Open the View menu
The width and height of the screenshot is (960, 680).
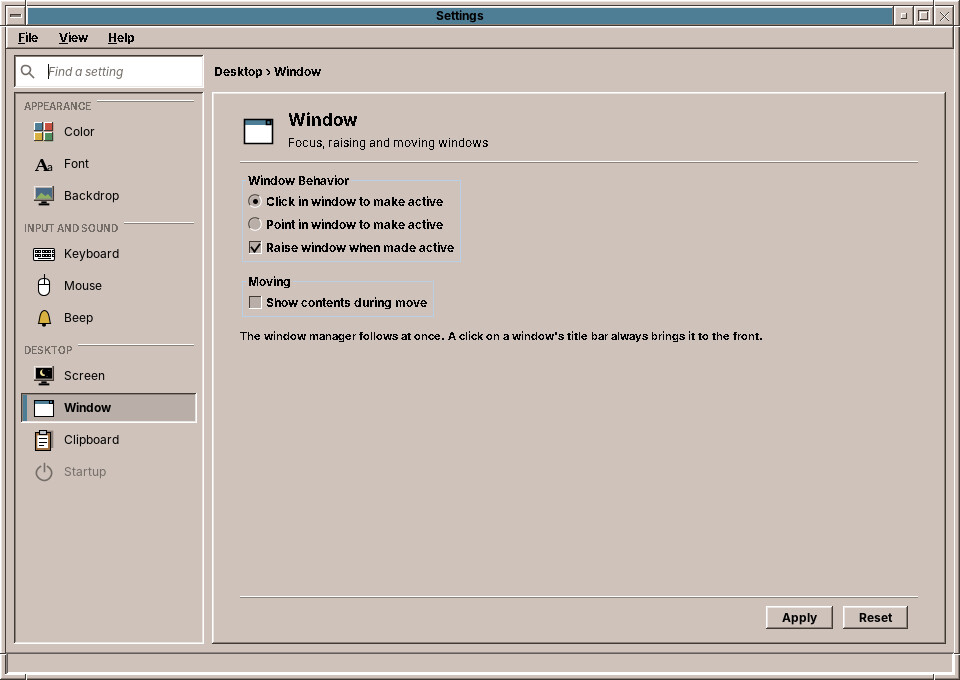click(73, 38)
